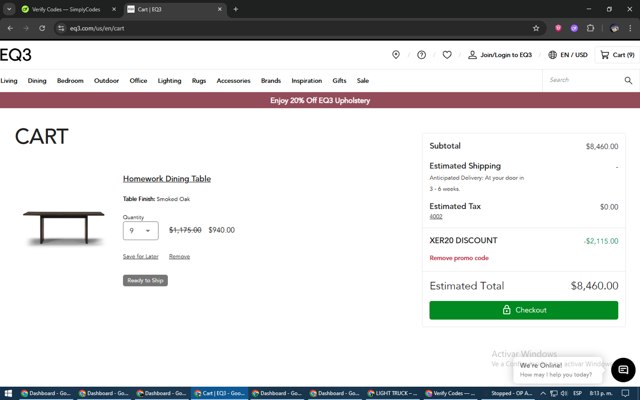The height and width of the screenshot is (400, 640).
Task: Click the We're Online chat popup
Action: click(556, 370)
